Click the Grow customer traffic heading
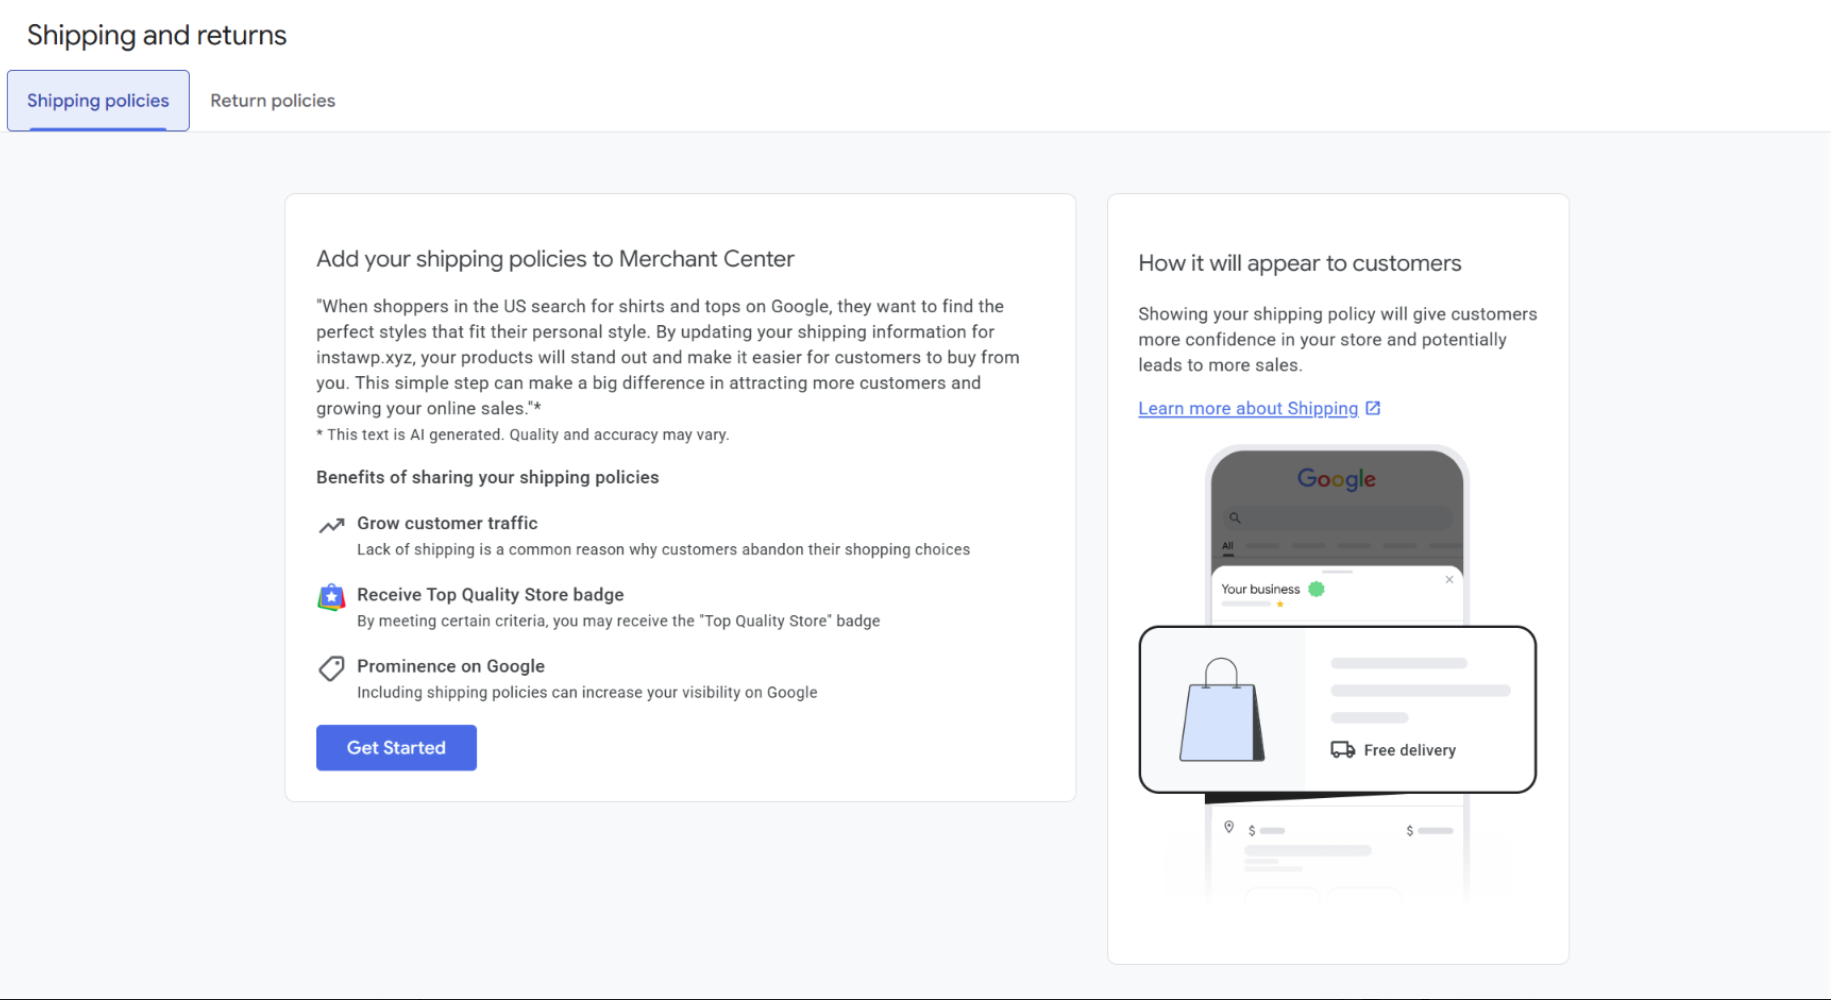1831x1000 pixels. point(447,523)
